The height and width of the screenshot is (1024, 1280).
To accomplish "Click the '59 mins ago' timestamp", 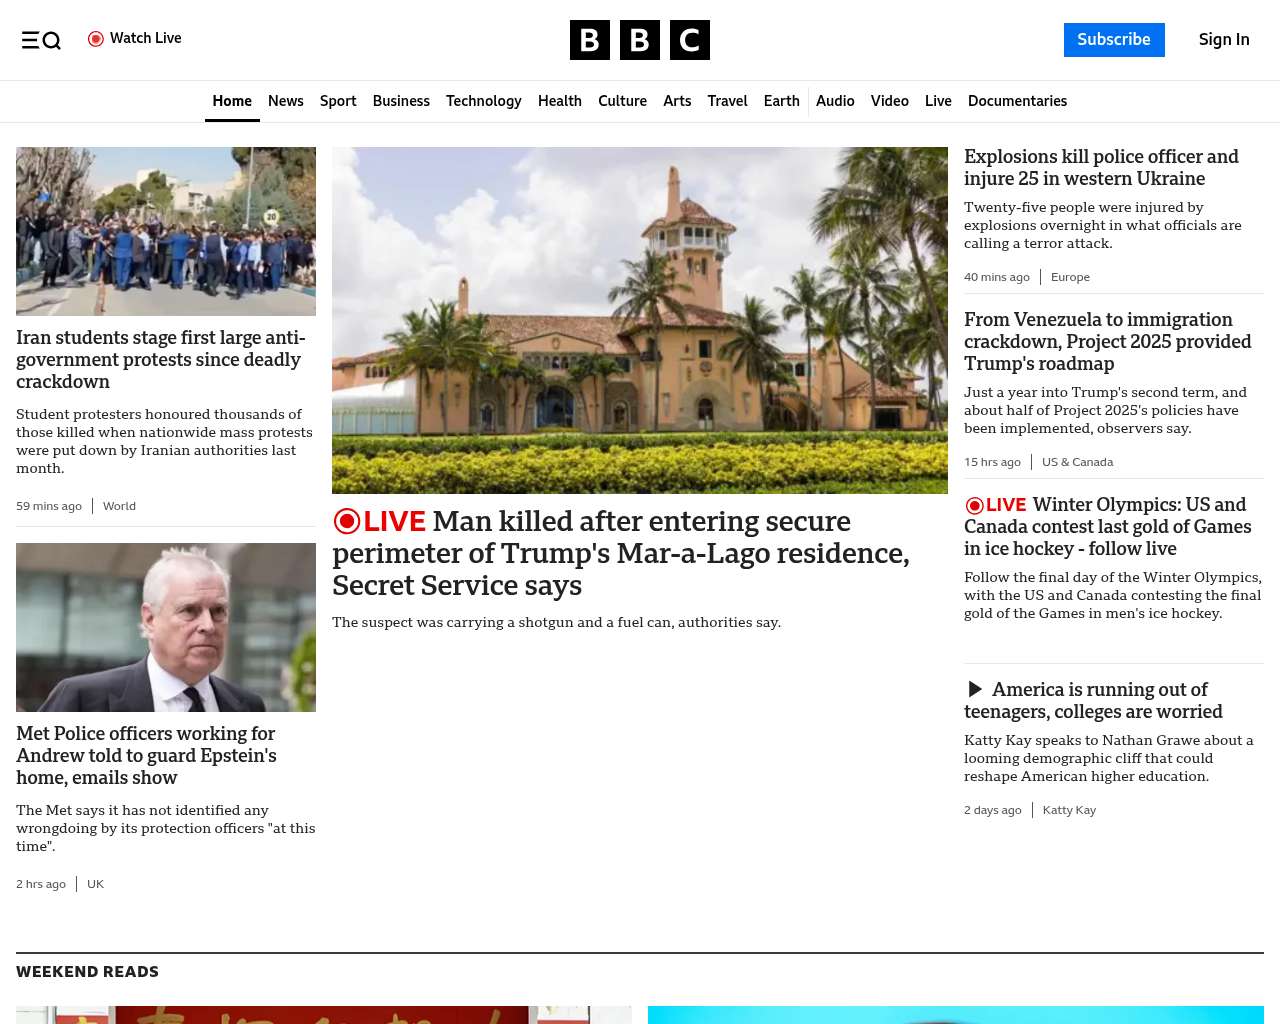I will 49,506.
